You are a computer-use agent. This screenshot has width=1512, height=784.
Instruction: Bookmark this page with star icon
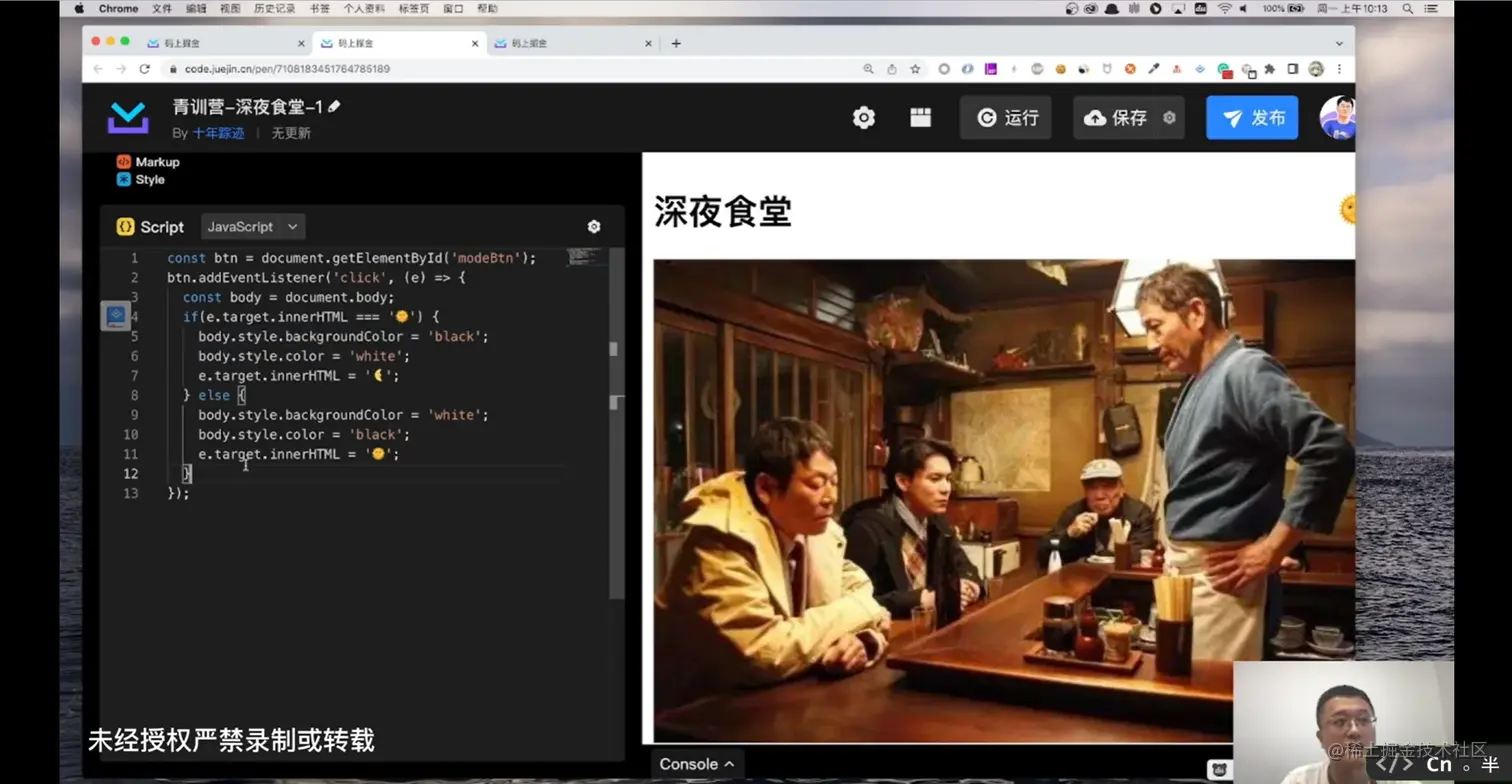pyautogui.click(x=915, y=69)
